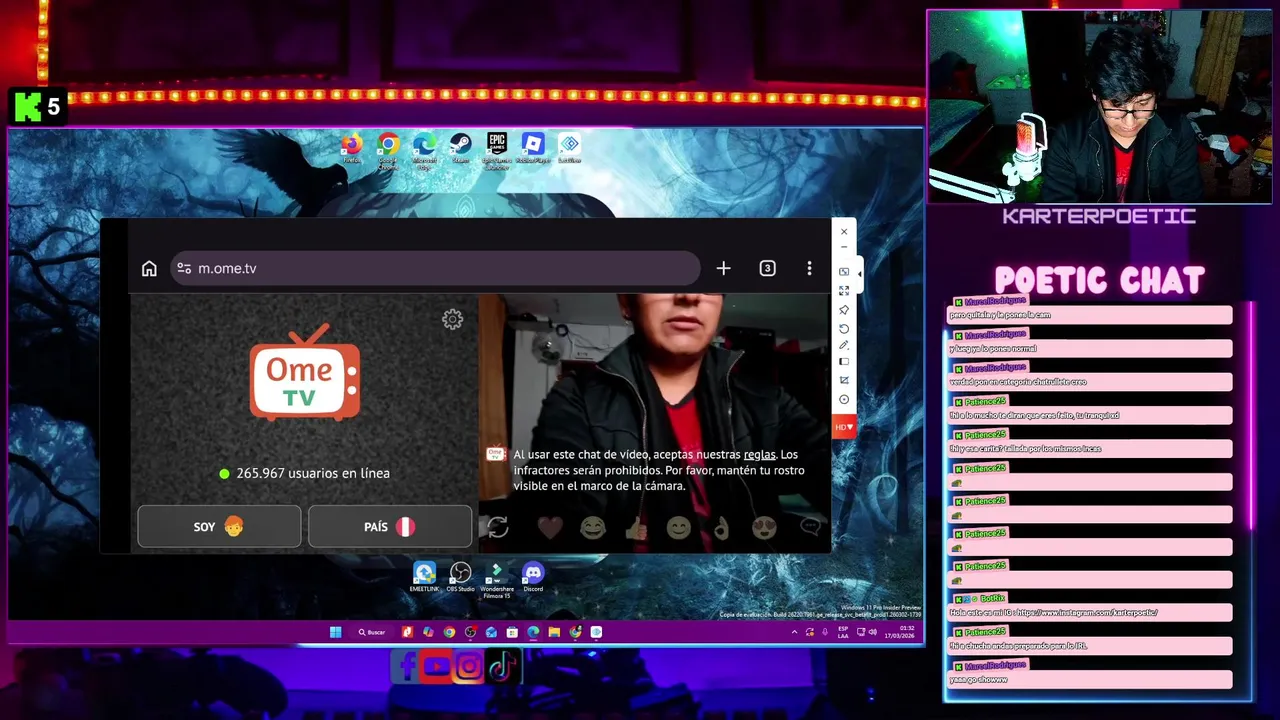Open the Firefox desktop shortcut
This screenshot has width=1280, height=720.
point(352,148)
